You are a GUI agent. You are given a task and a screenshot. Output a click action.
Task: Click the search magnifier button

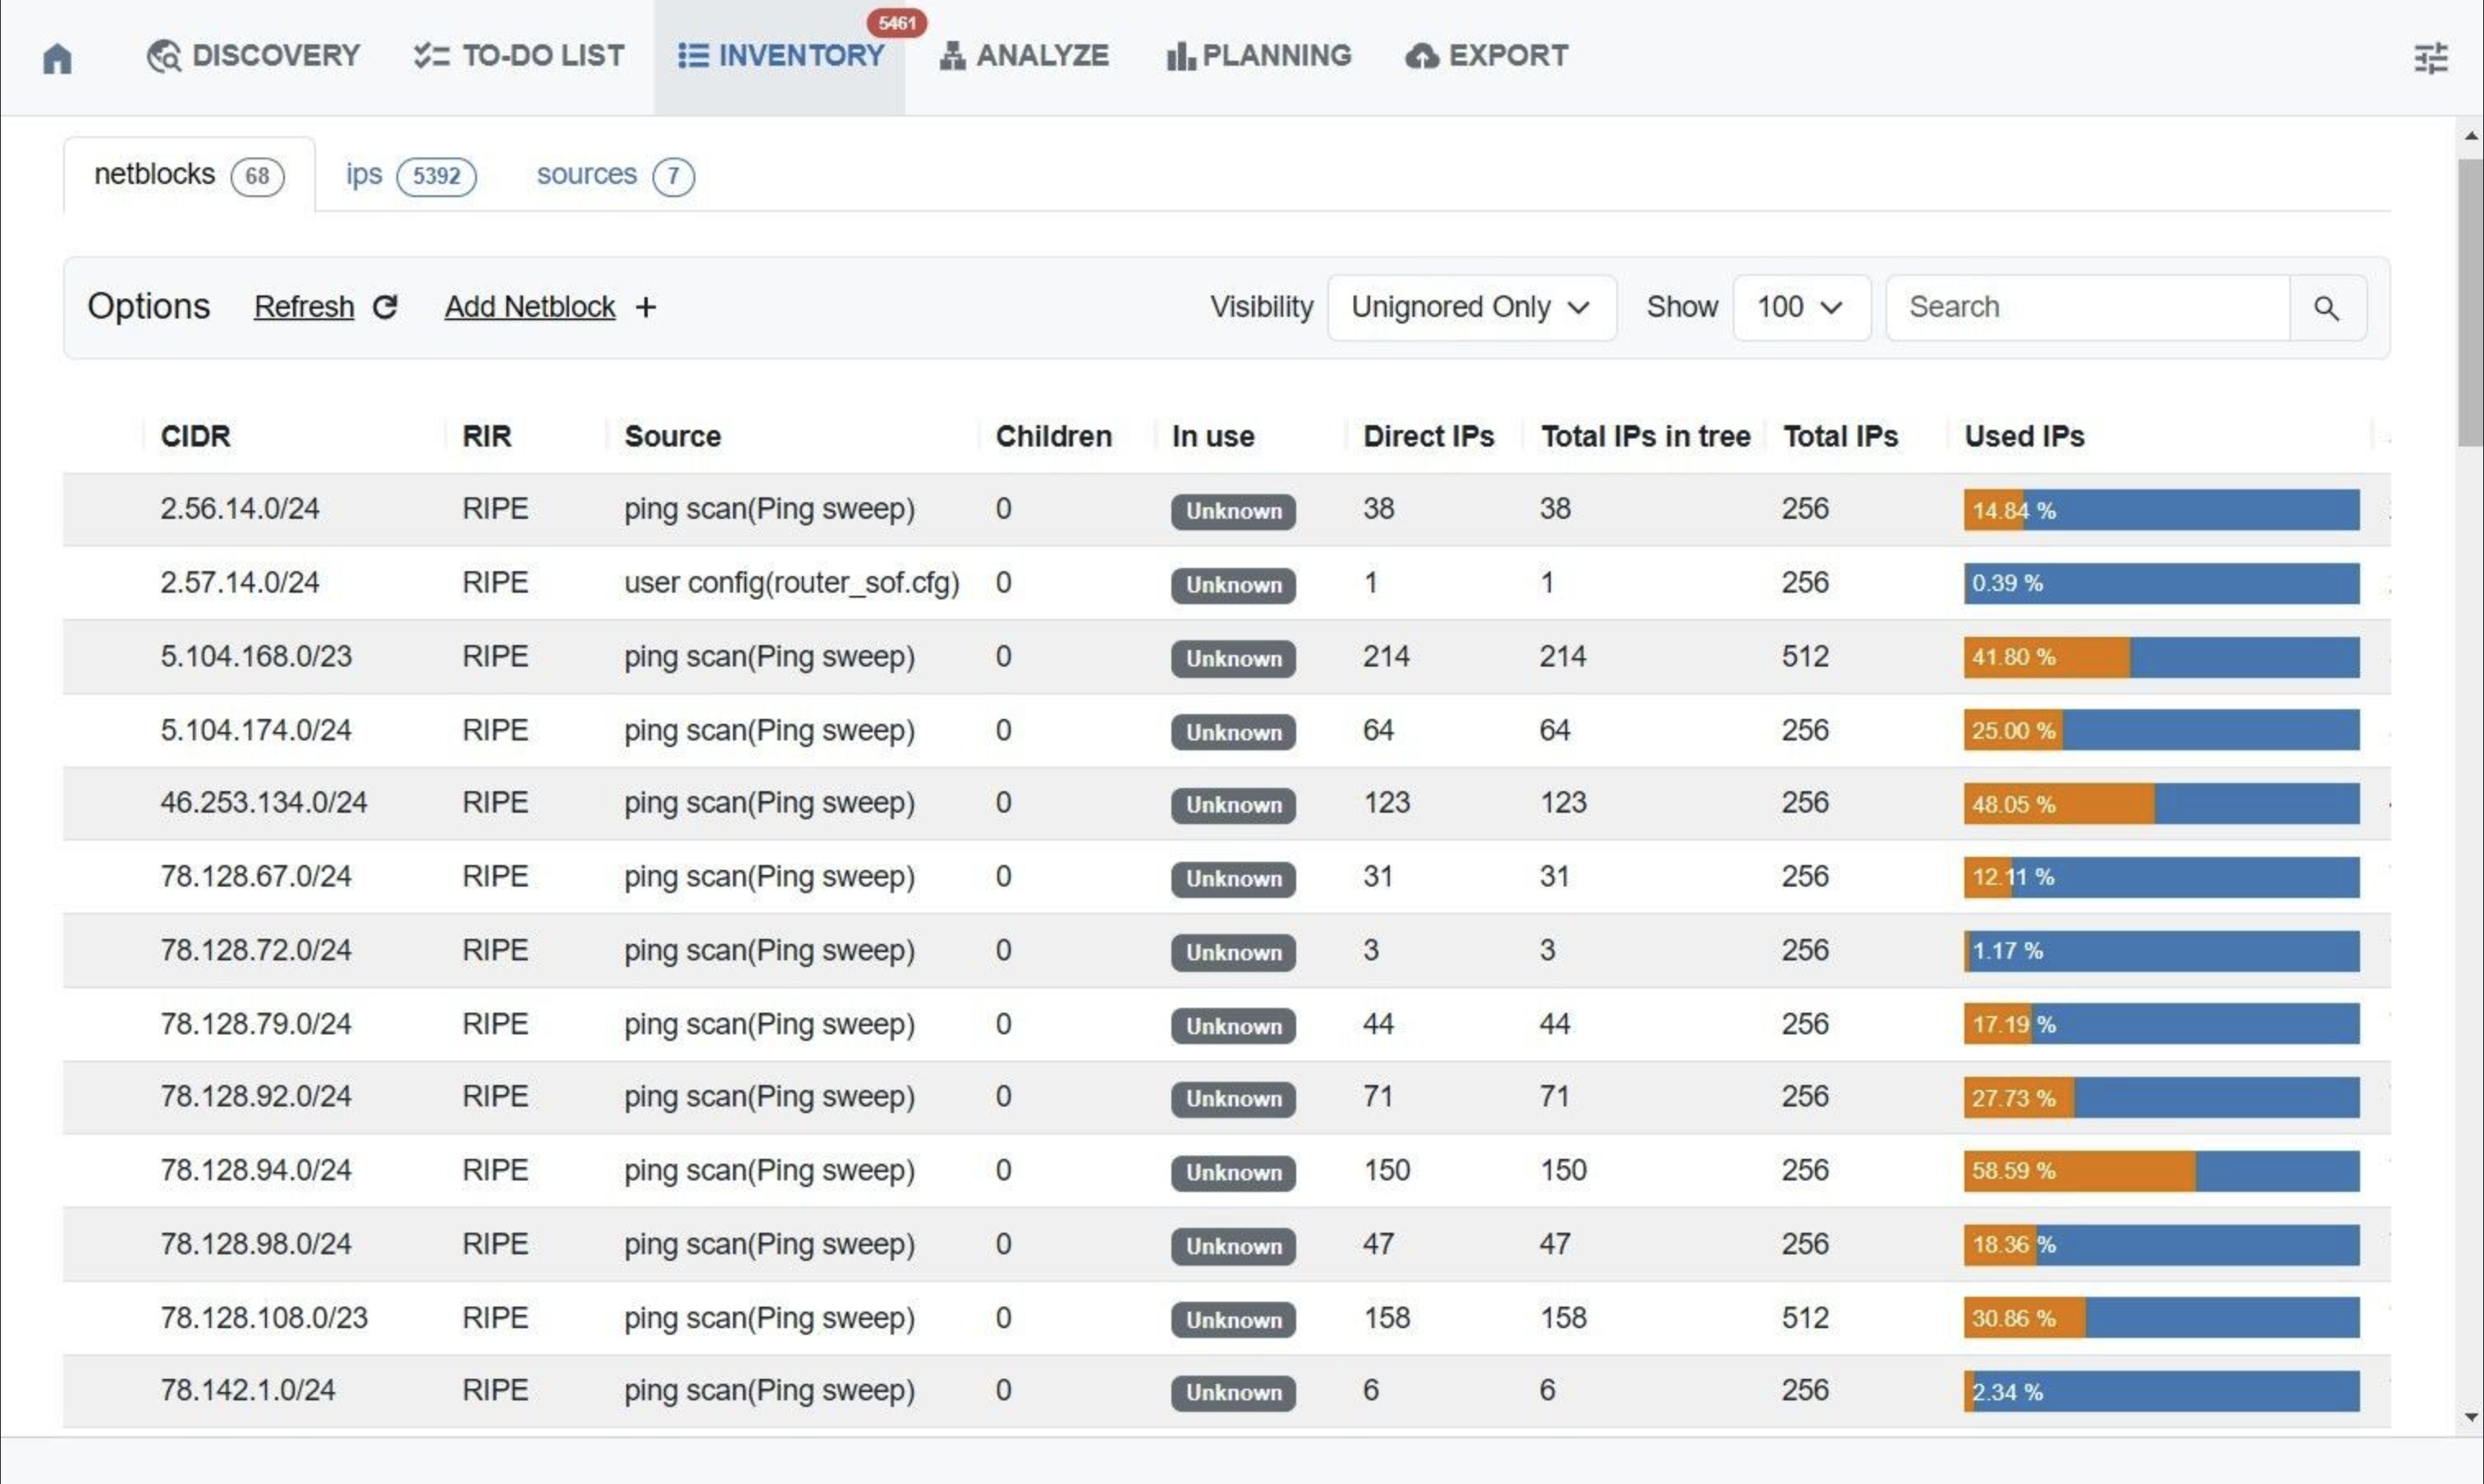click(2326, 308)
